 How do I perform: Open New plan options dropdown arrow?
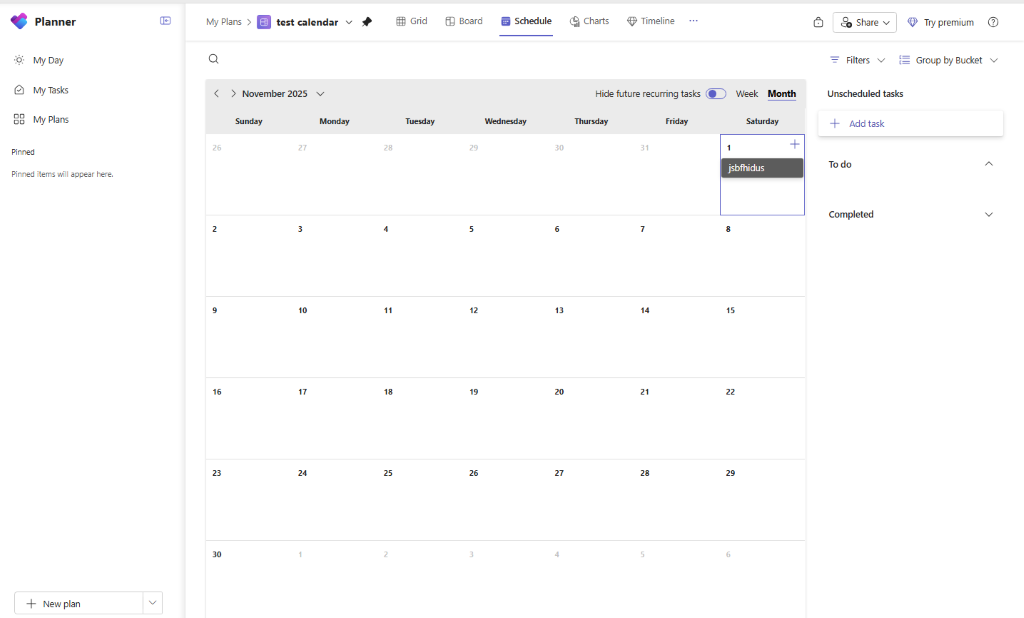coord(152,603)
